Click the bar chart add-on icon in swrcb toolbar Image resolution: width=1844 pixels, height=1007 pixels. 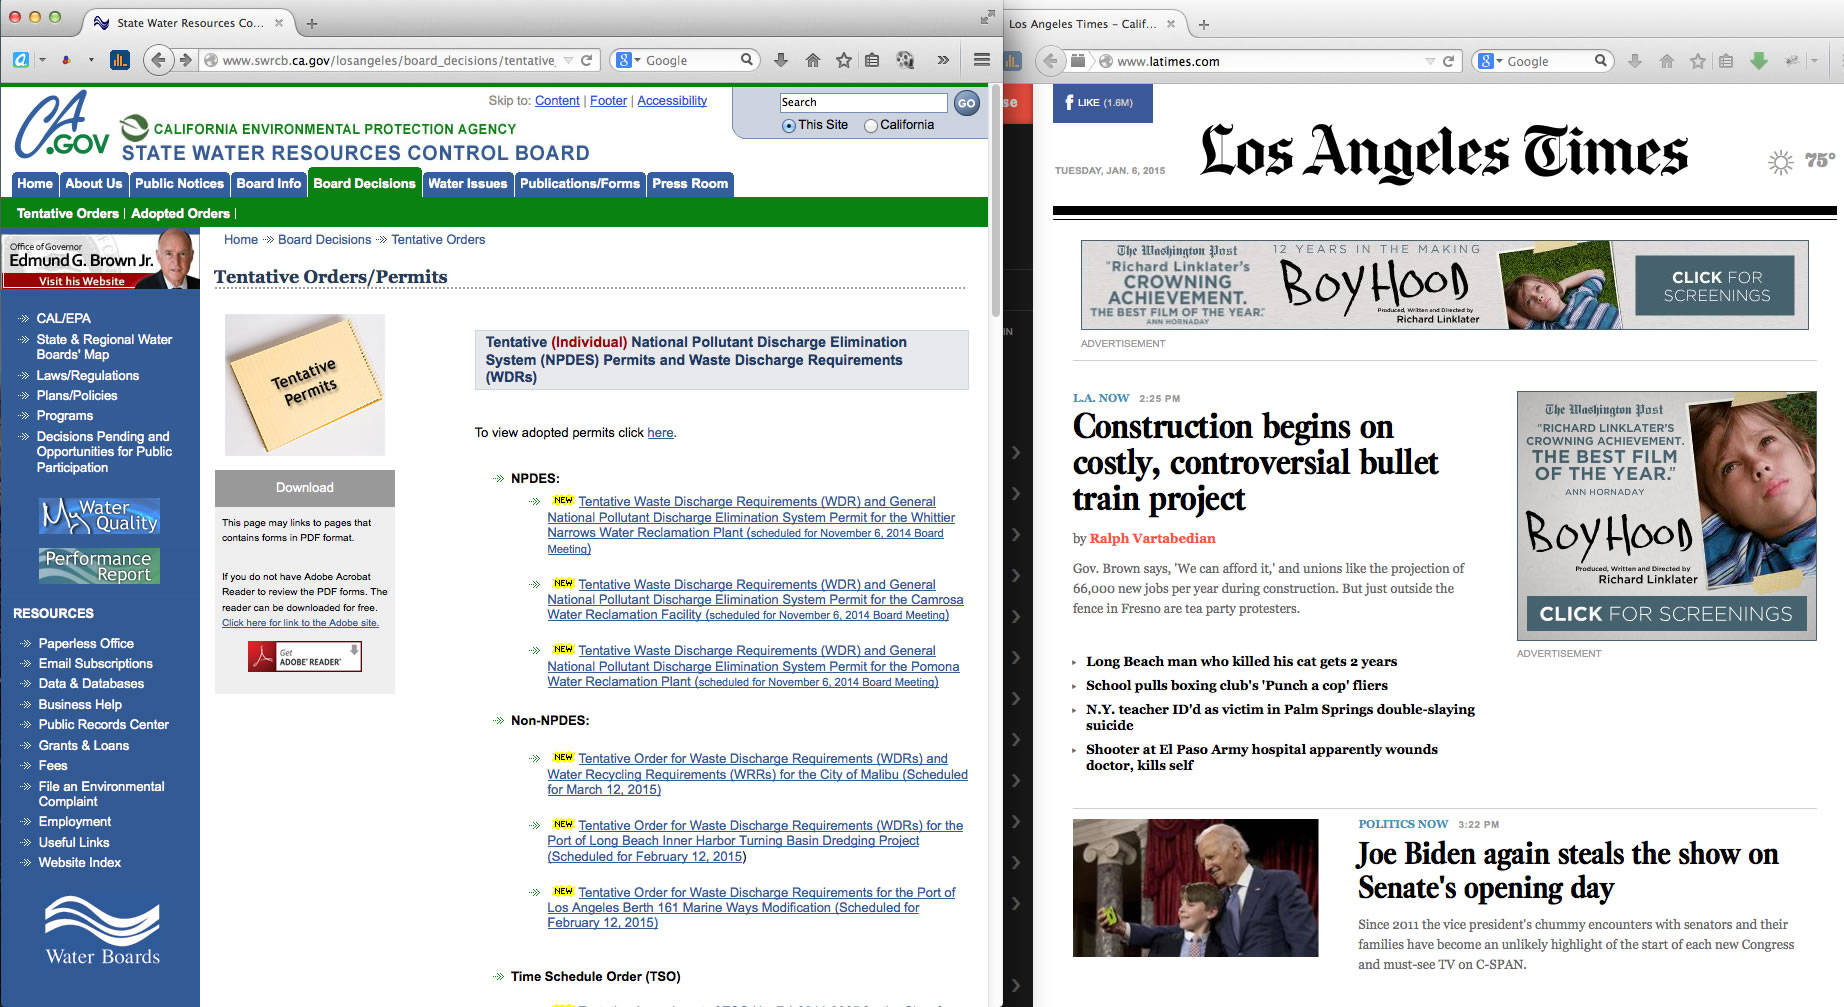pyautogui.click(x=119, y=60)
